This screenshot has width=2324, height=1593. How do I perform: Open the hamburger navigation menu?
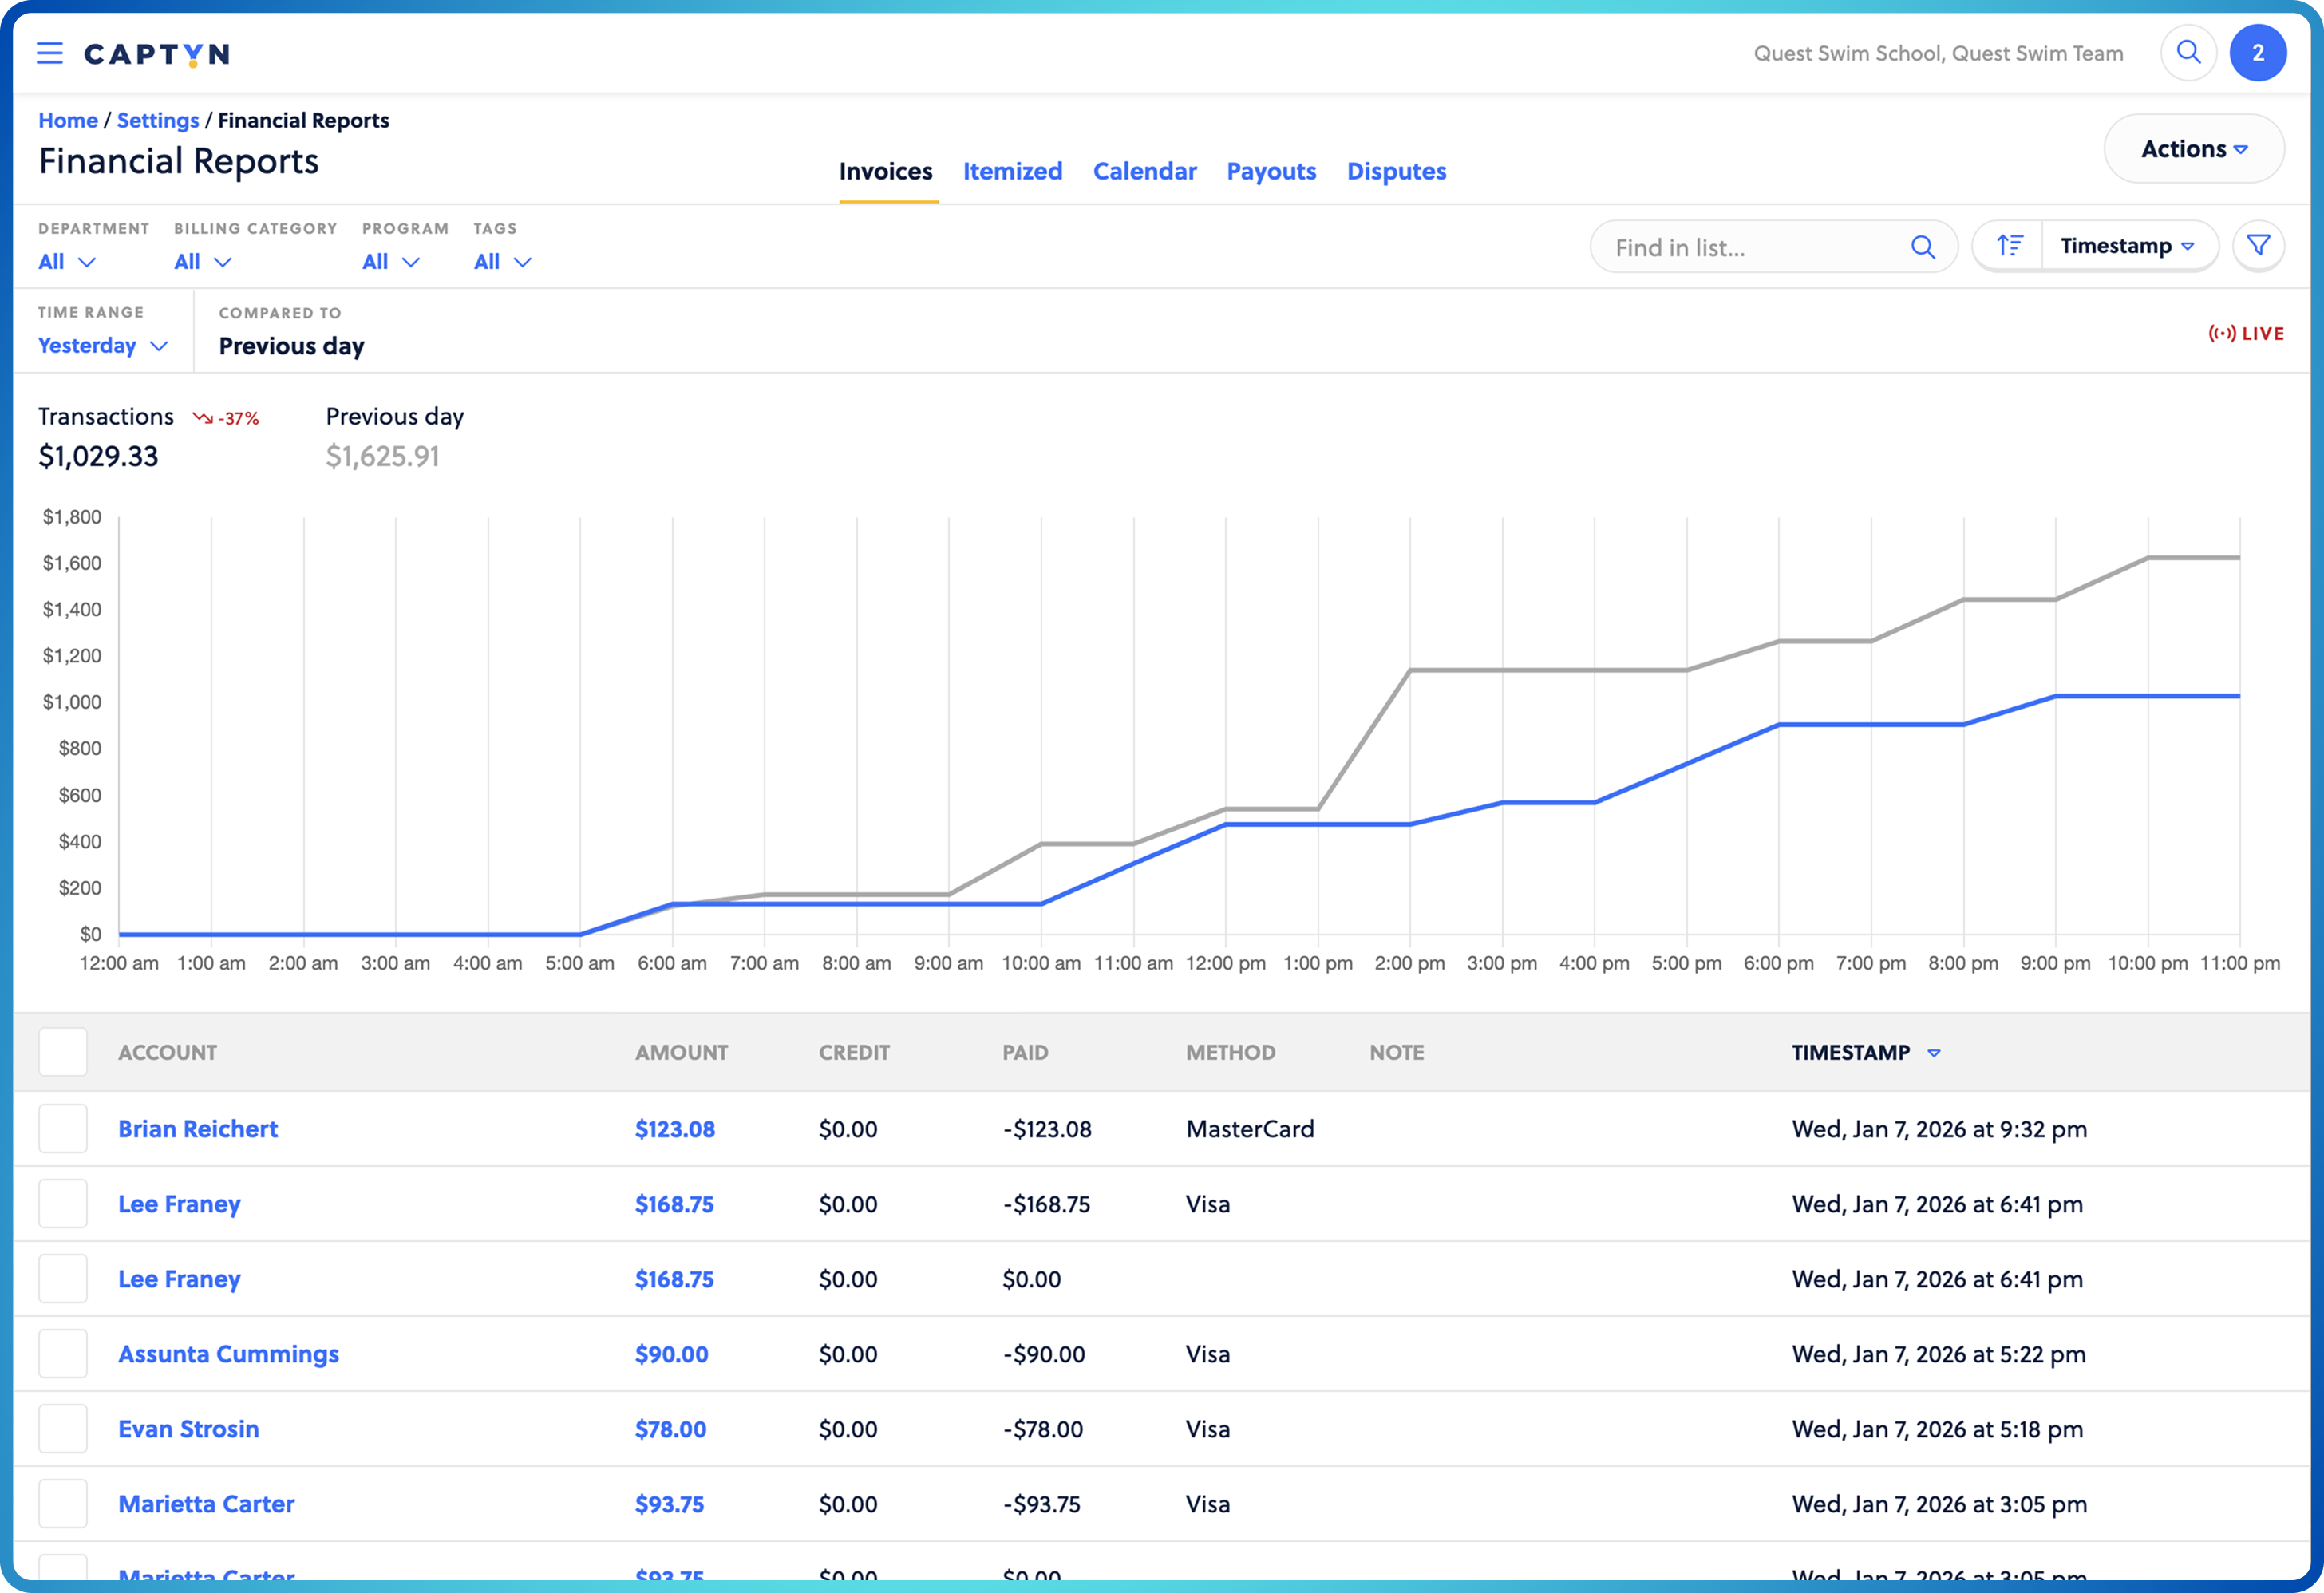[49, 53]
